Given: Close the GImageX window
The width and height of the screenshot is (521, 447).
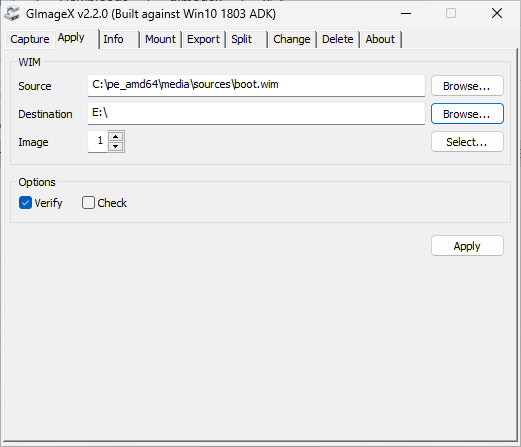Looking at the screenshot, I should coord(497,14).
